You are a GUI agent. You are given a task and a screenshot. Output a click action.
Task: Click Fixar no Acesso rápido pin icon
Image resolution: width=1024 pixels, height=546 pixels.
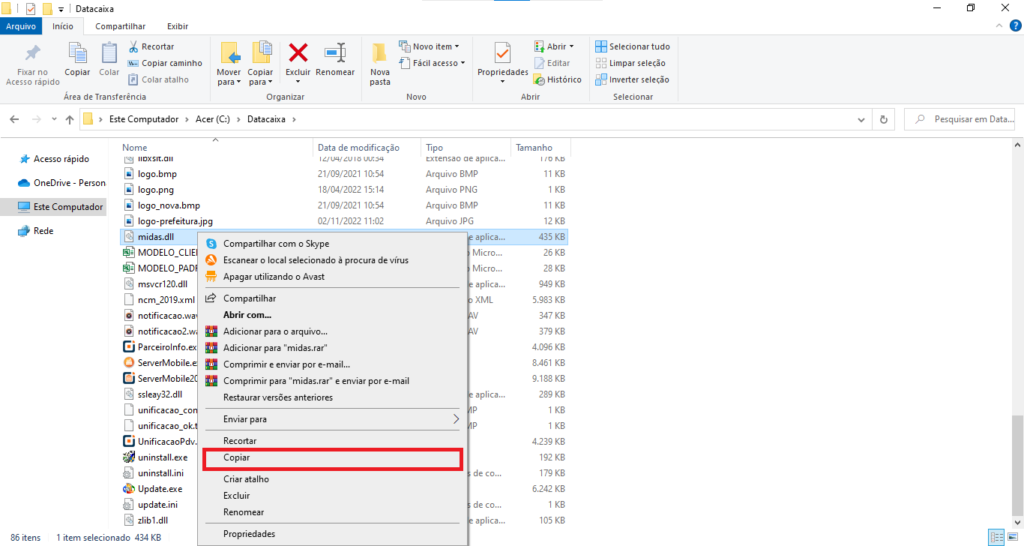tap(32, 53)
